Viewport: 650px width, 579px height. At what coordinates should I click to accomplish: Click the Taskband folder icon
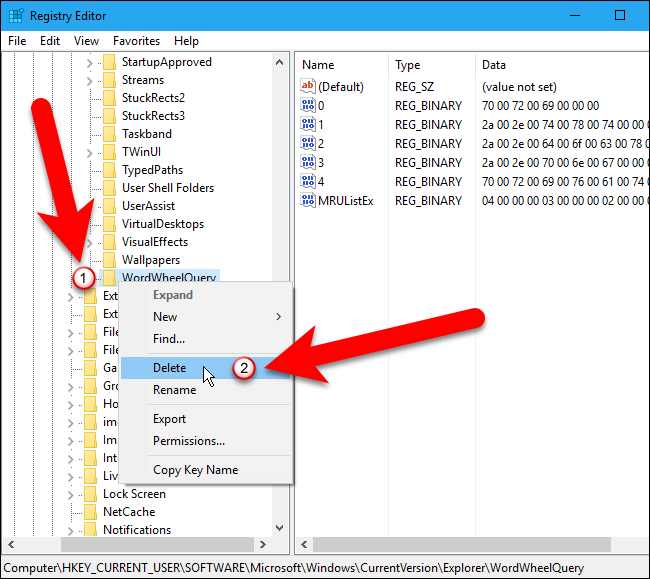[109, 134]
